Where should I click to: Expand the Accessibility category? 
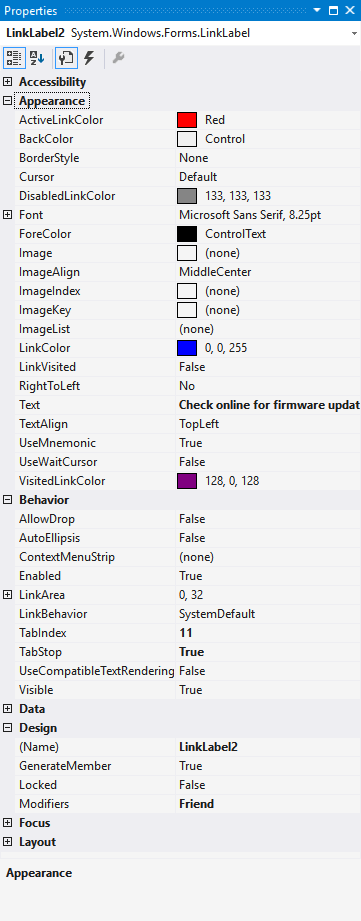tap(8, 82)
